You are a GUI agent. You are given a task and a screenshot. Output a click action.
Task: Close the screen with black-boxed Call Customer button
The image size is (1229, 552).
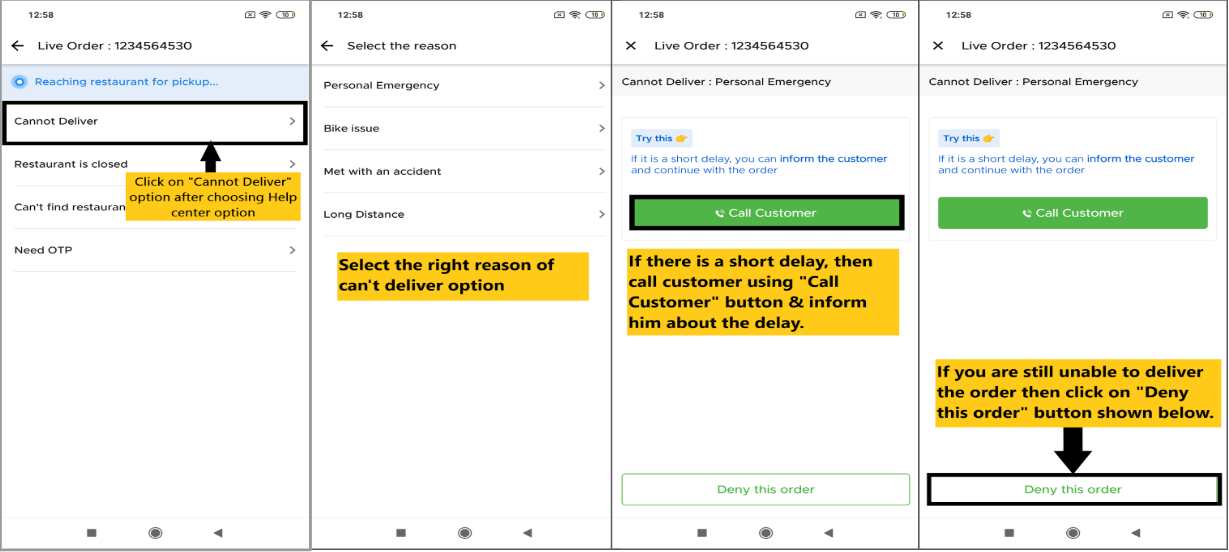pos(630,46)
